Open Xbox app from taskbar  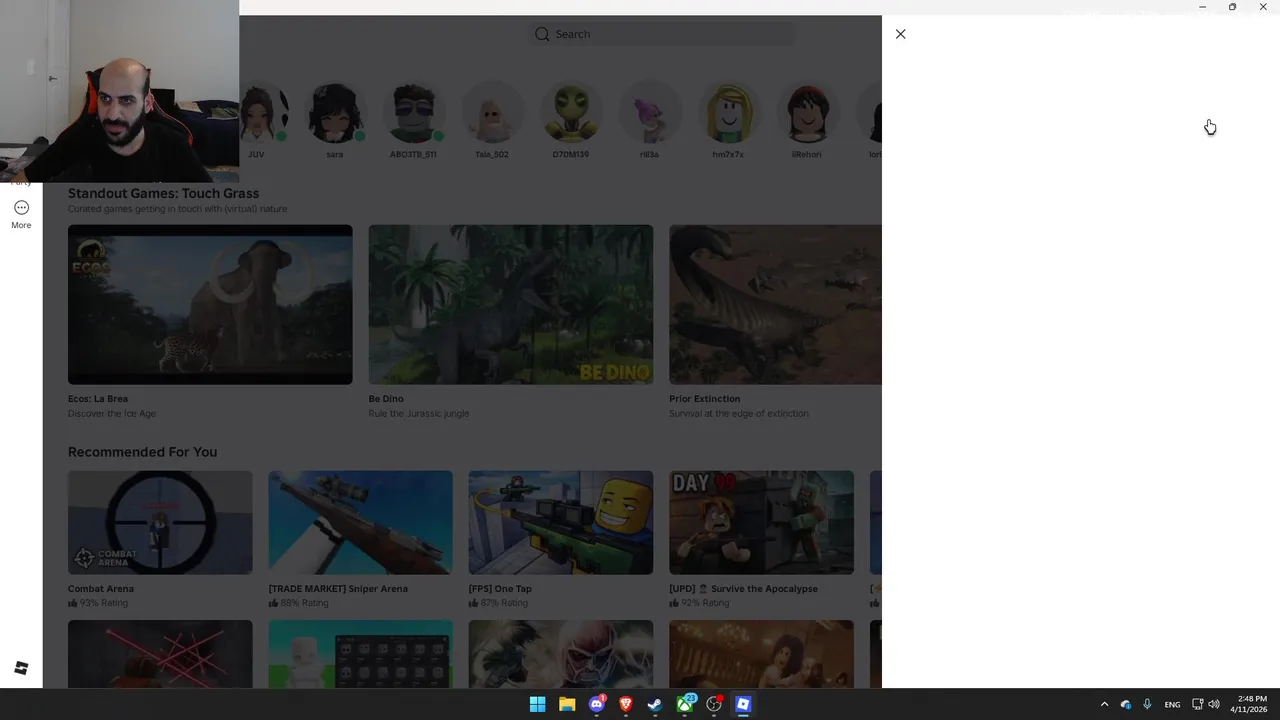685,704
